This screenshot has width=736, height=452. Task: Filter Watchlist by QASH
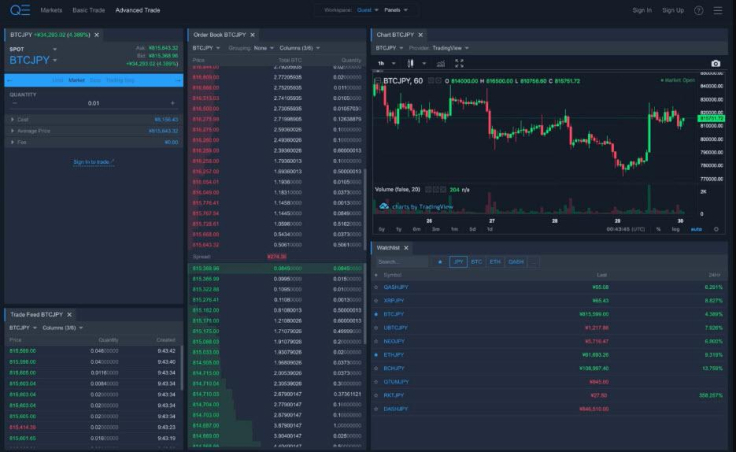point(516,262)
